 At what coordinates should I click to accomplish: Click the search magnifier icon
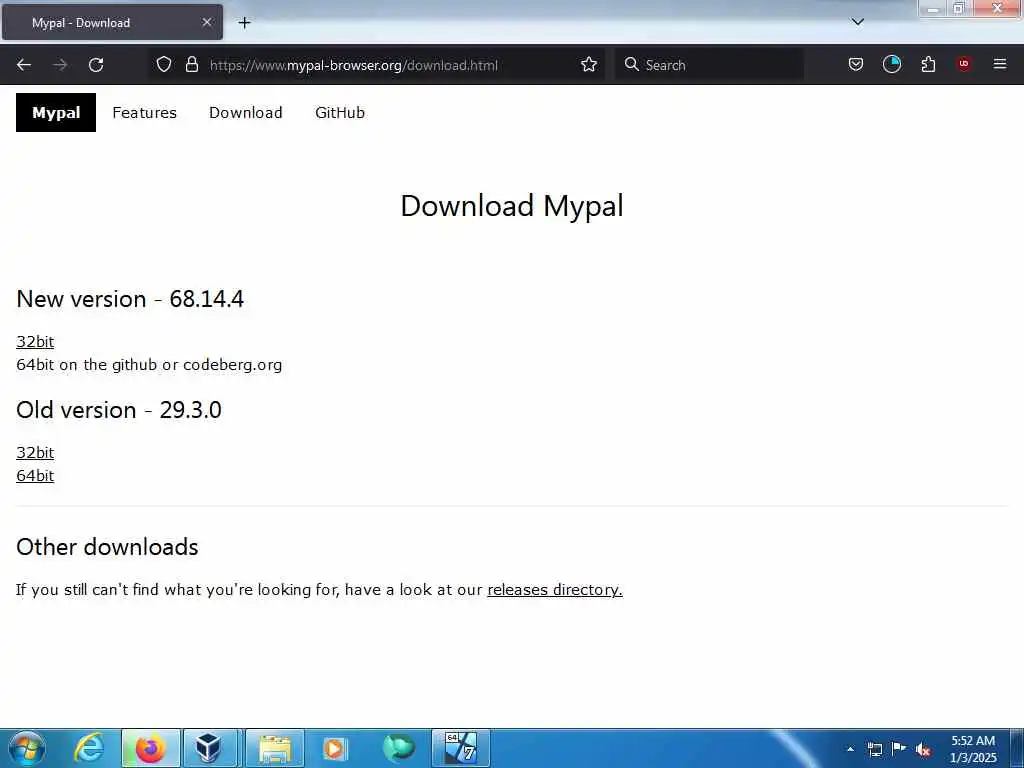(632, 64)
